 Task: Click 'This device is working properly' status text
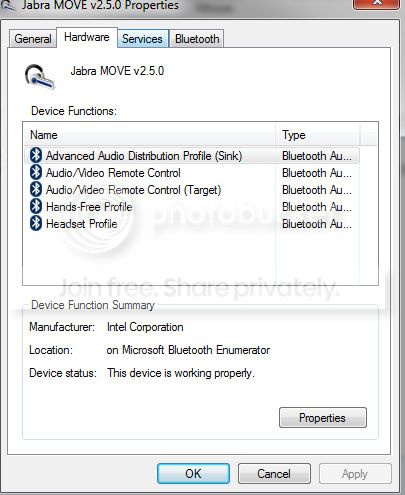(181, 373)
